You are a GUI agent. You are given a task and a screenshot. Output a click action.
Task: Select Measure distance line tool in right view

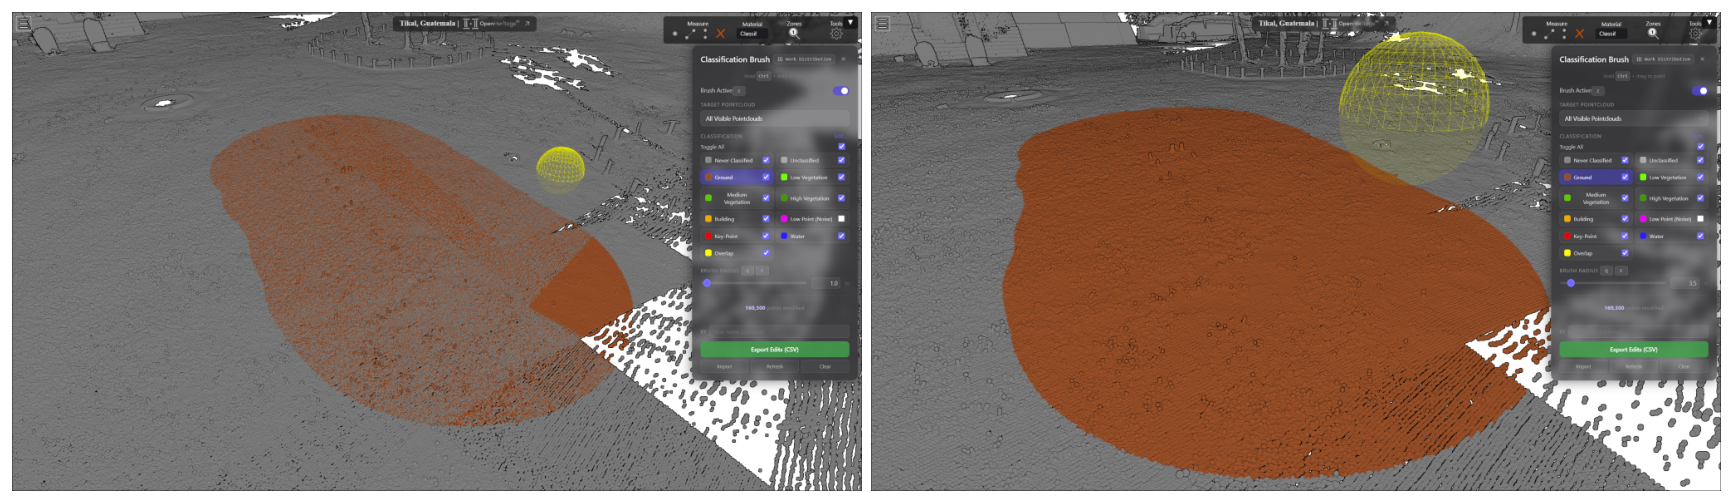click(1549, 33)
